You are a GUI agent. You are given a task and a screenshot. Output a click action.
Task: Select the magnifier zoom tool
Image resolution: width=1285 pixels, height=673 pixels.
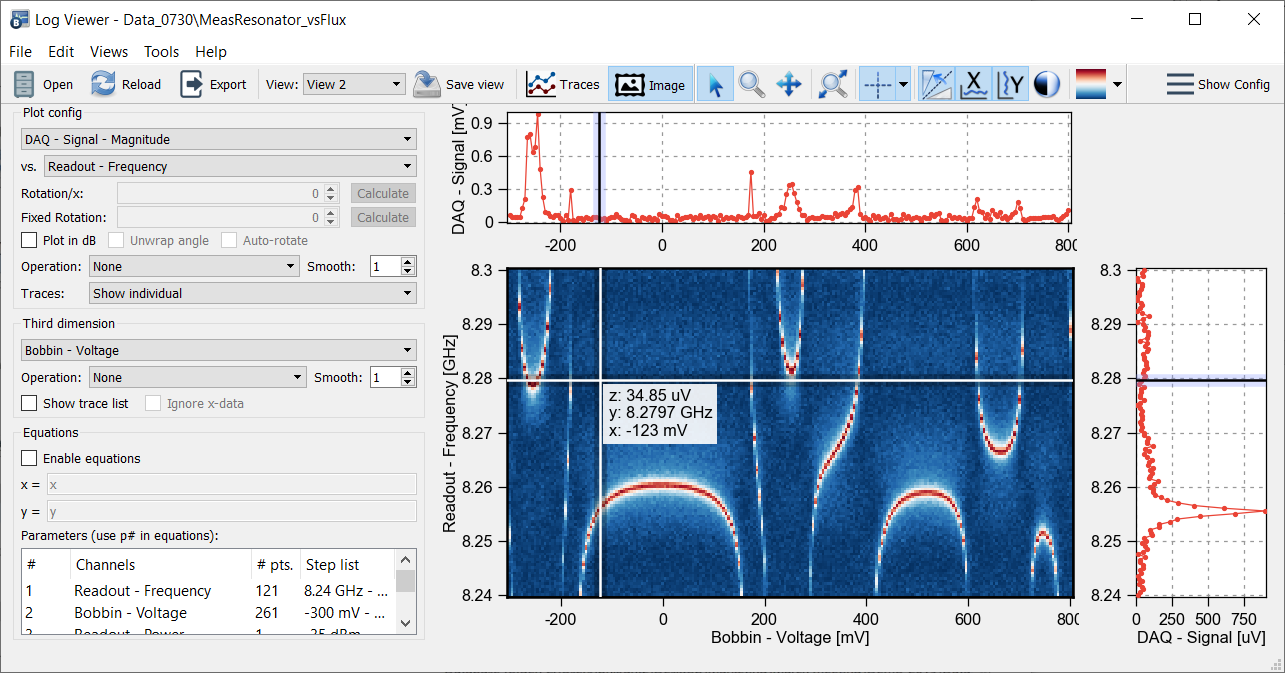coord(751,84)
